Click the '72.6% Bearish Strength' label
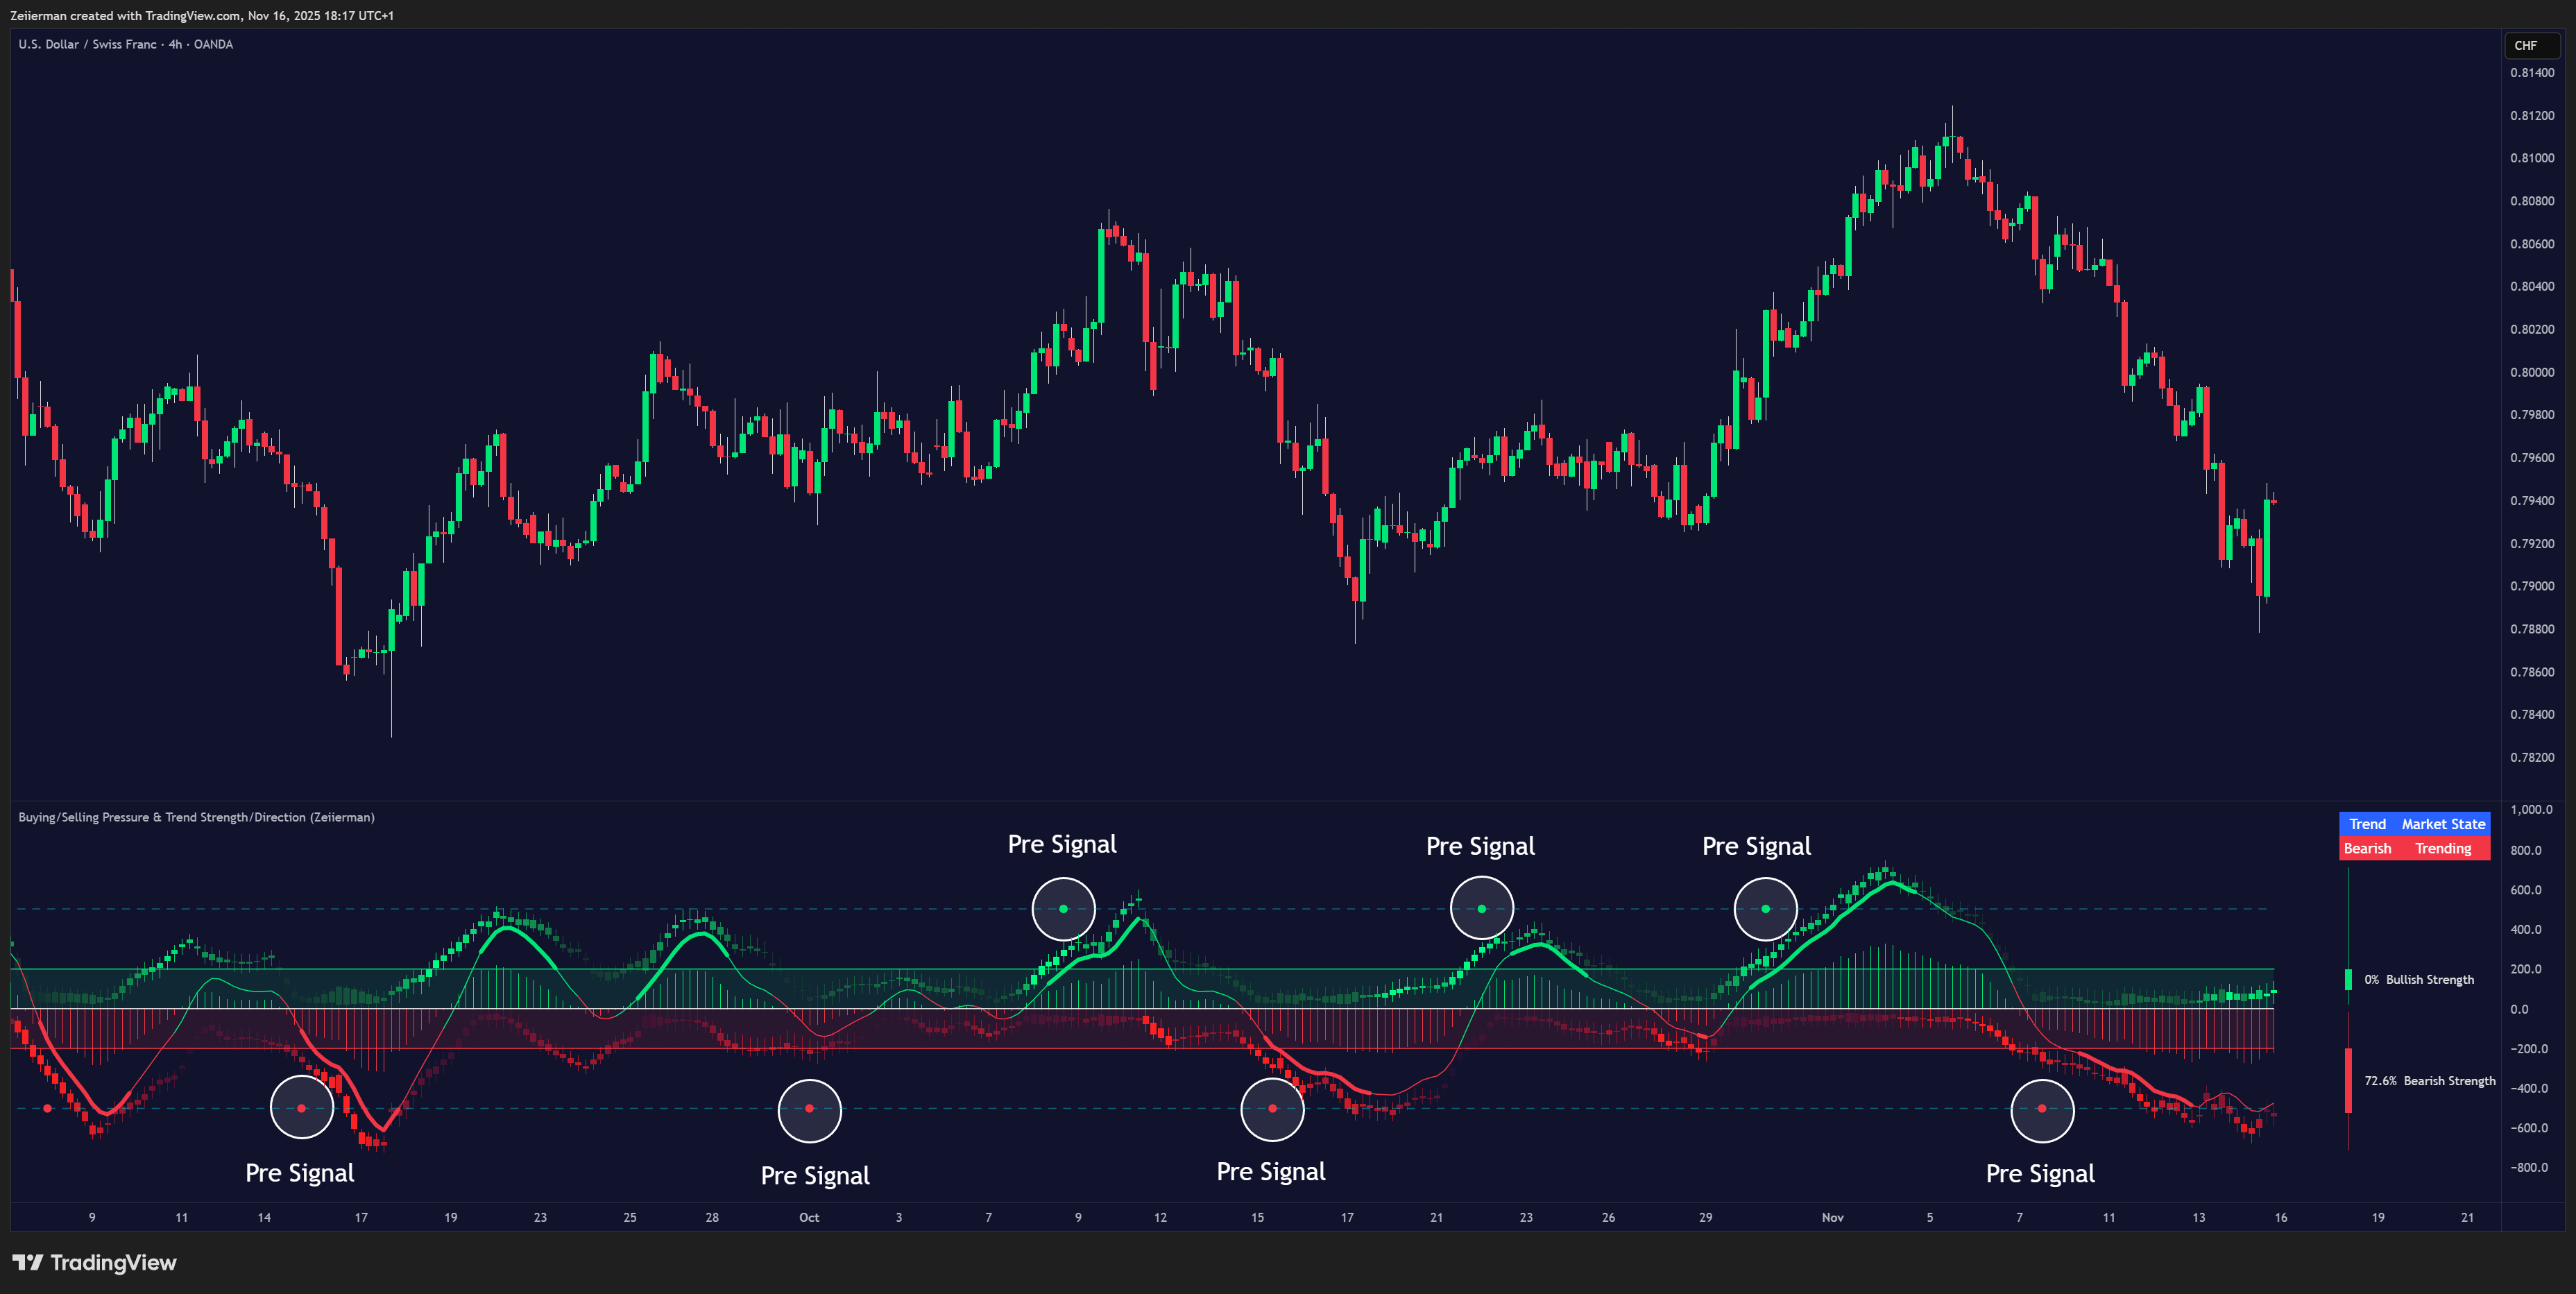Screen dimensions: 2576x1294 (2429, 1081)
